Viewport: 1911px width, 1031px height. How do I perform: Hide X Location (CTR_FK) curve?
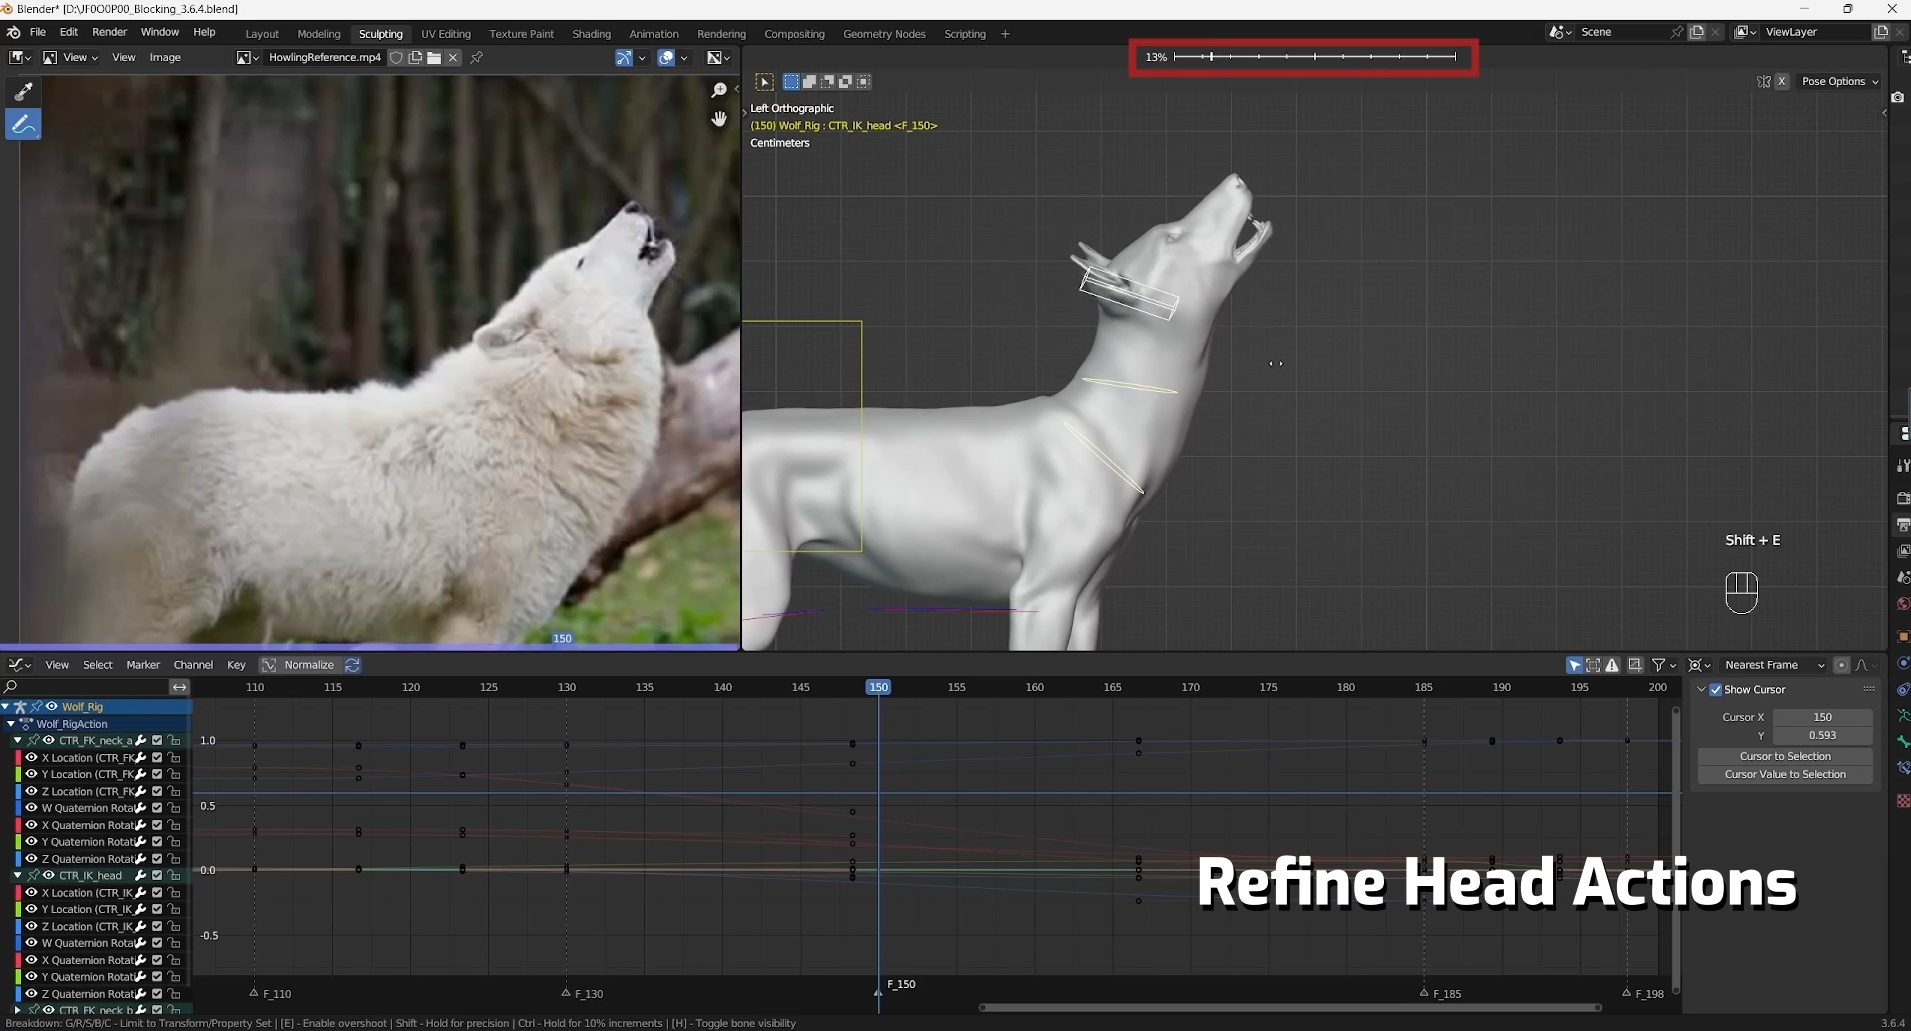point(31,758)
